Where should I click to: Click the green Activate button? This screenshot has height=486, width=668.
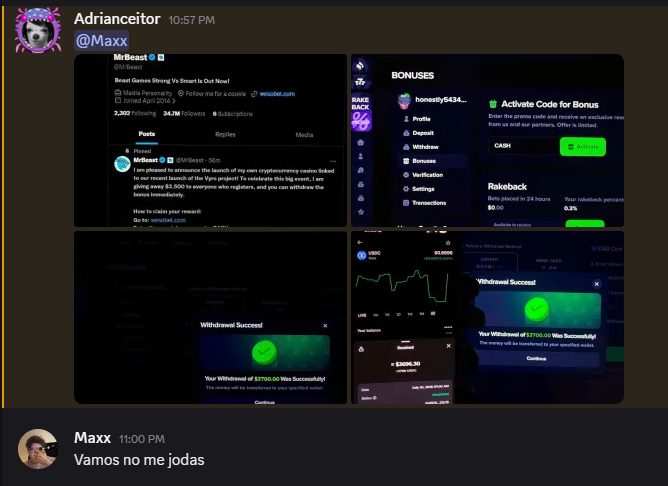coord(583,147)
